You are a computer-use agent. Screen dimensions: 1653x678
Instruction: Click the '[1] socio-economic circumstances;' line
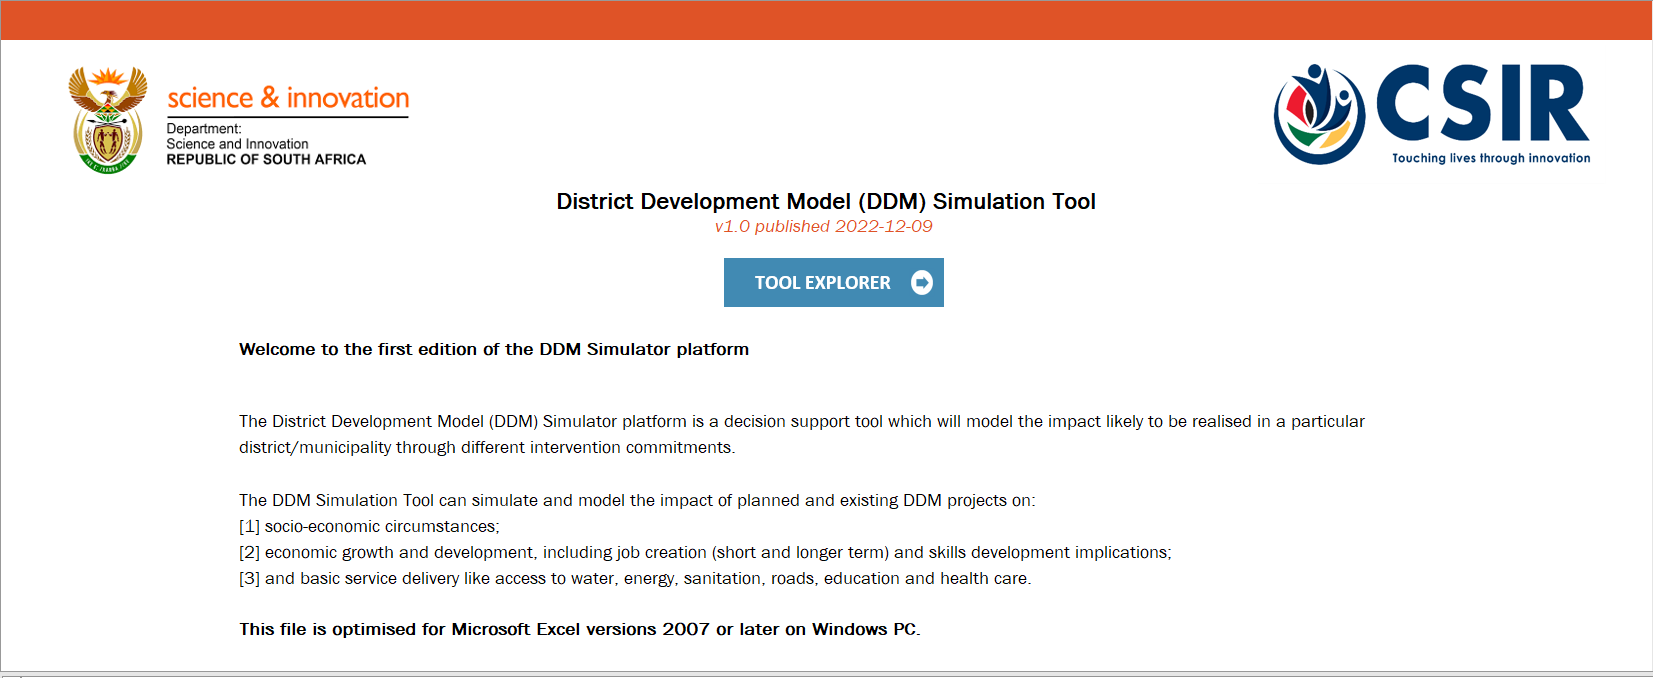[x=369, y=526]
